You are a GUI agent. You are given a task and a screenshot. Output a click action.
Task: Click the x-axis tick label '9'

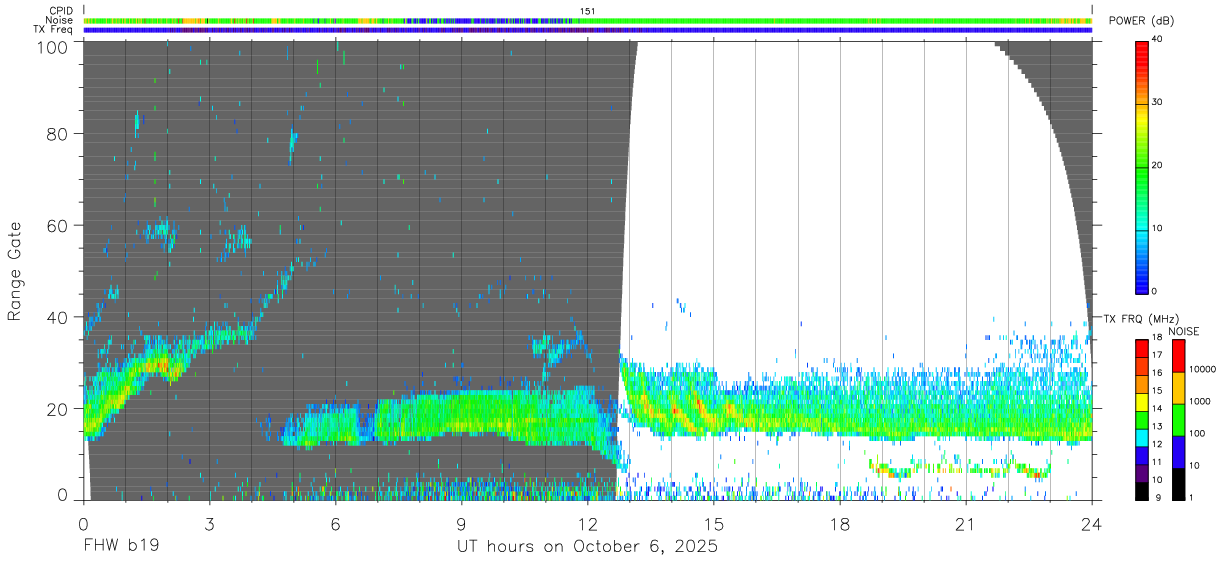click(x=461, y=524)
